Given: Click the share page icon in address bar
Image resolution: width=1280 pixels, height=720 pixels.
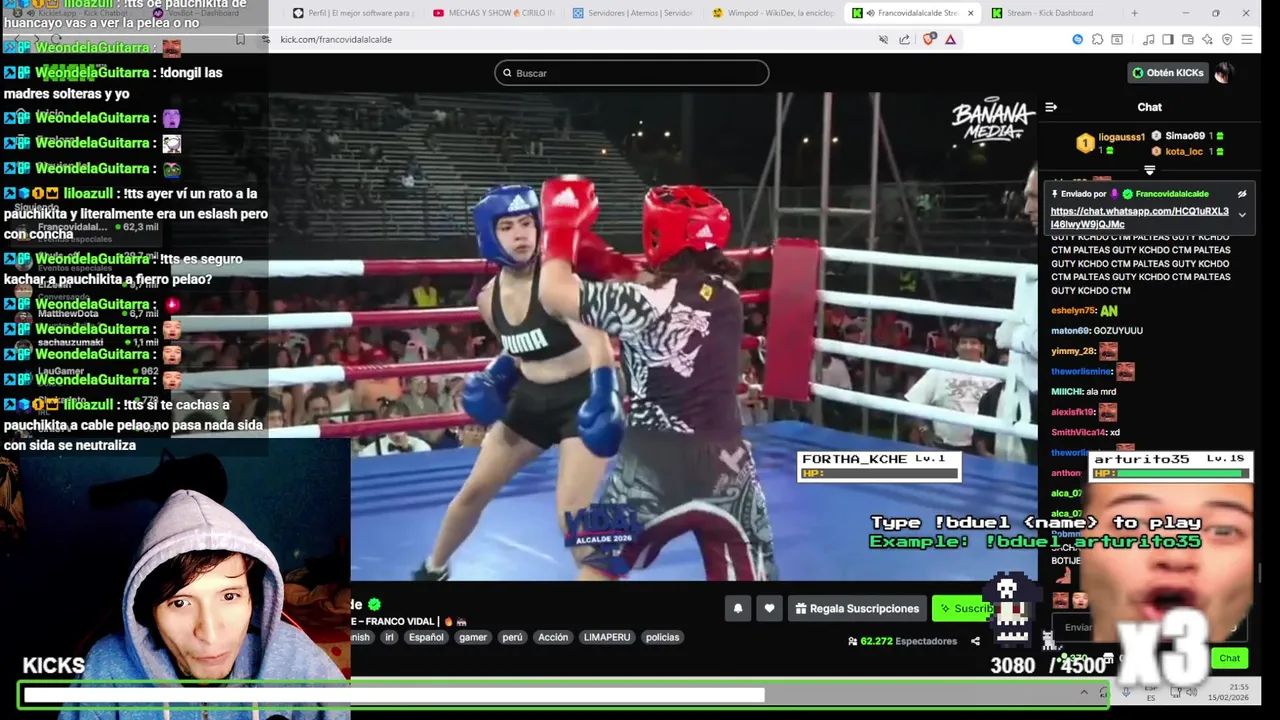Looking at the screenshot, I should click(904, 39).
